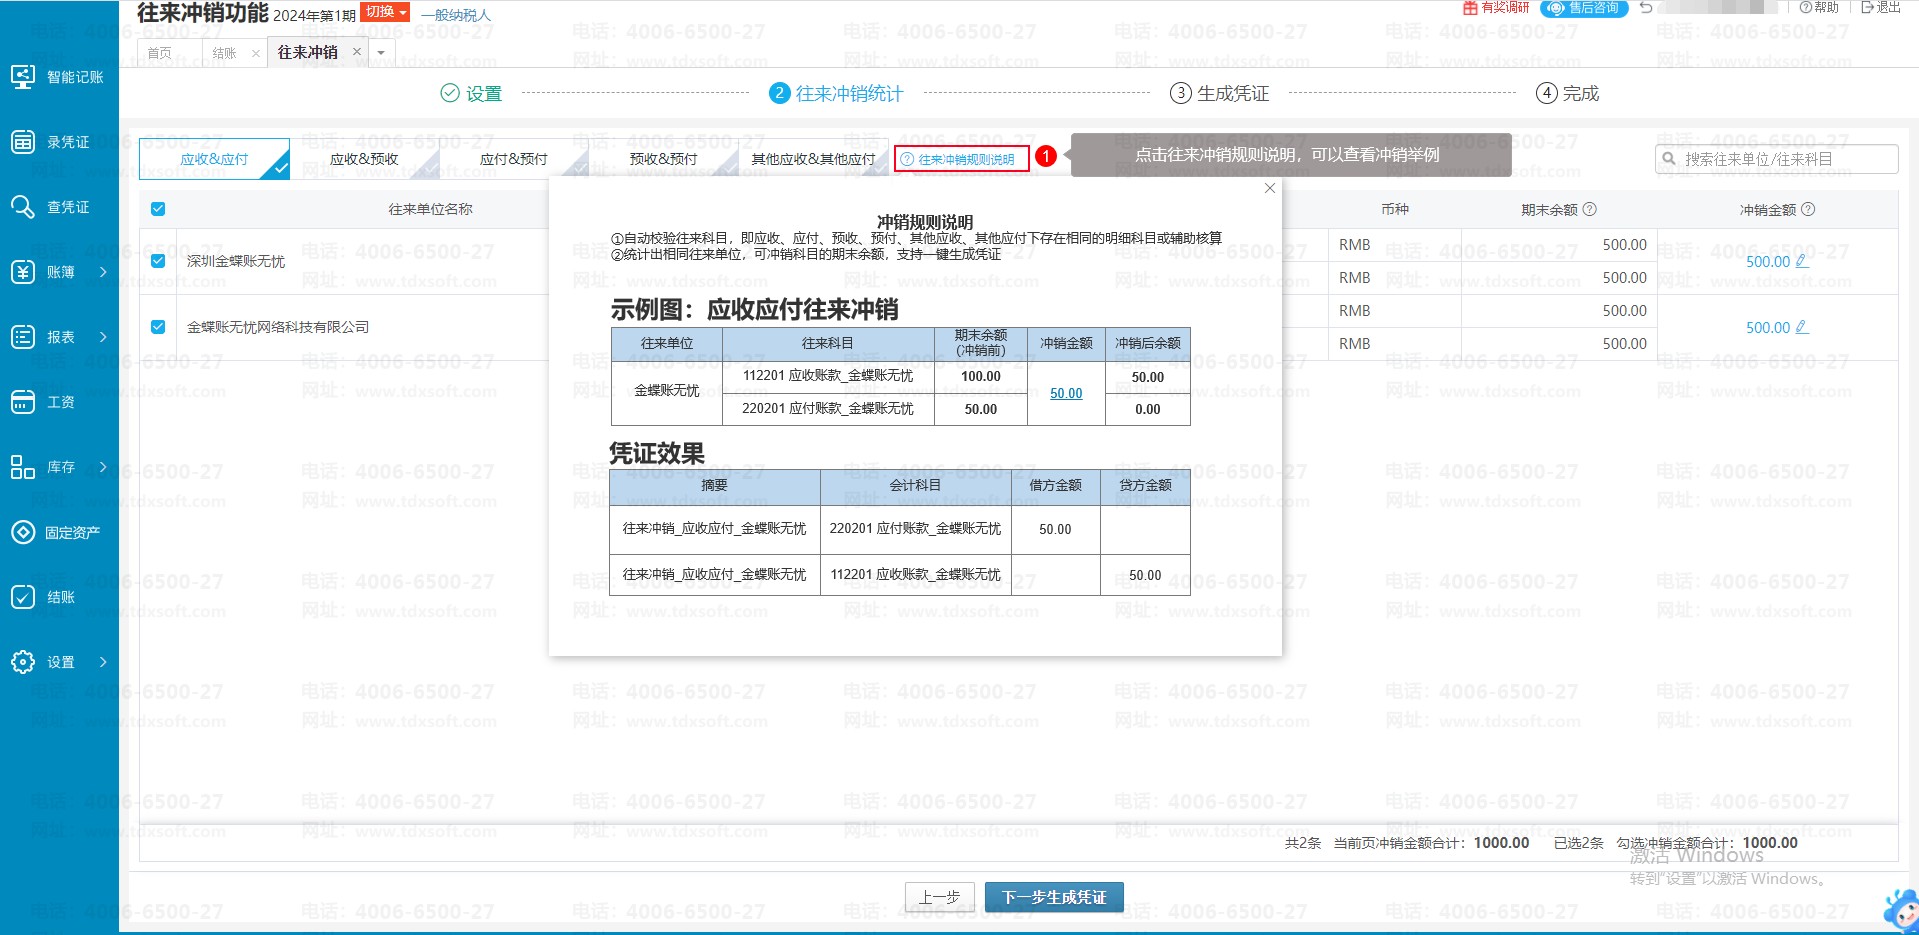Click the 录凭证 sidebar icon
This screenshot has width=1919, height=935.
pyautogui.click(x=23, y=142)
